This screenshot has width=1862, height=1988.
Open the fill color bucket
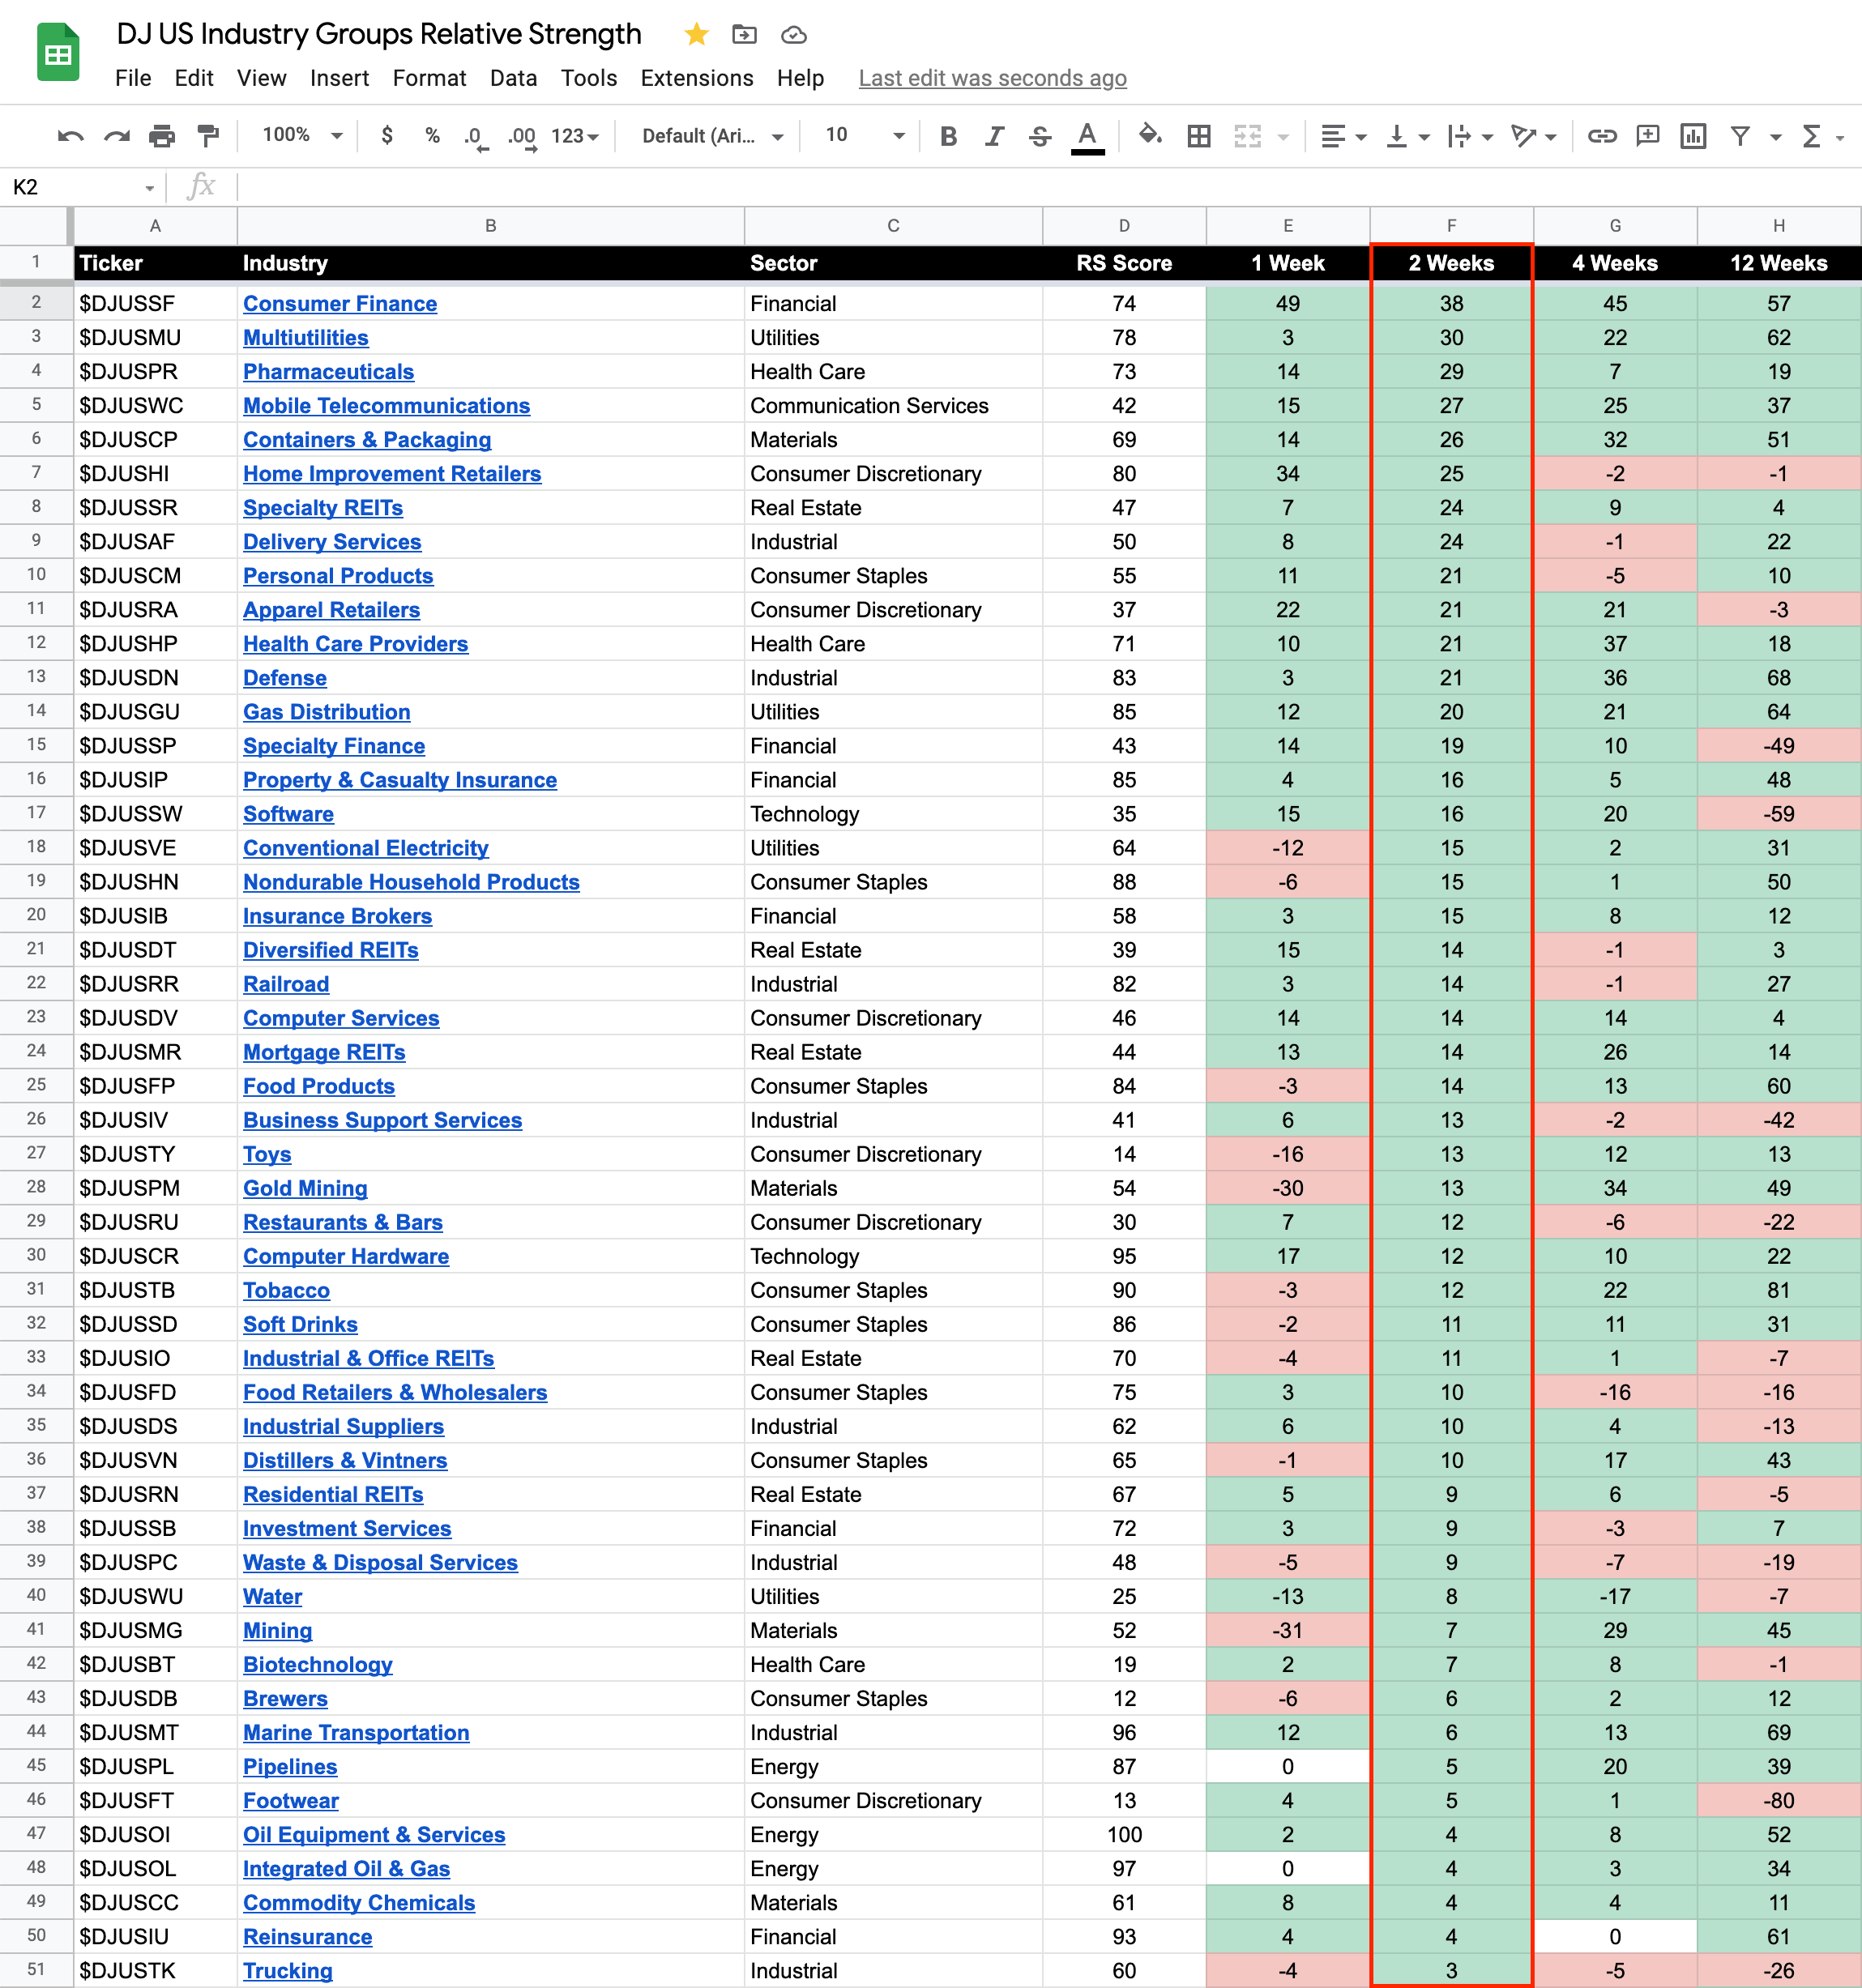click(1149, 135)
